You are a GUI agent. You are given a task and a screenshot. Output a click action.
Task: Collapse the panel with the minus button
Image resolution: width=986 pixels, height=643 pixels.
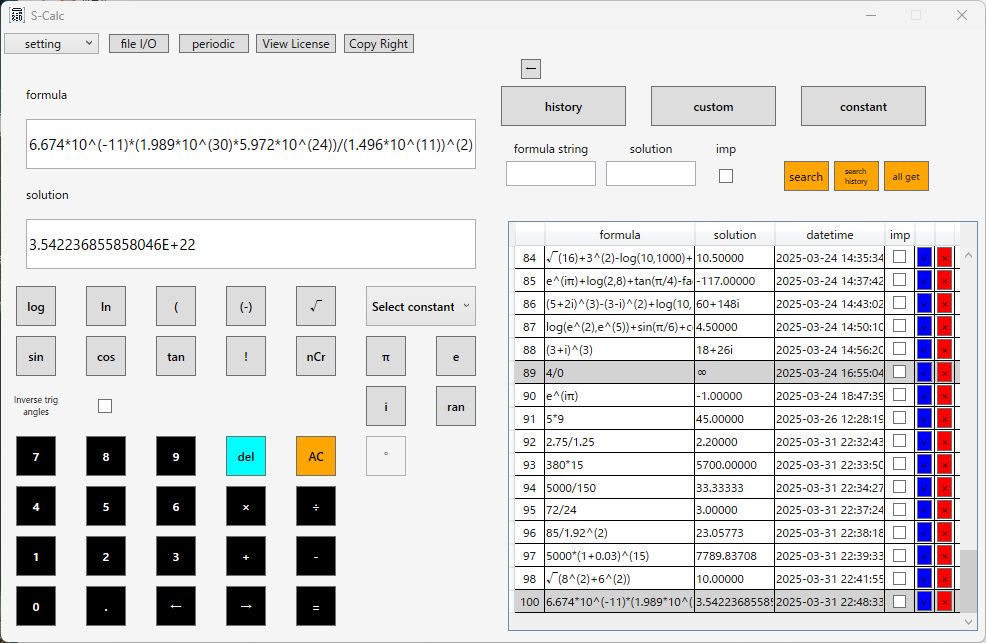point(531,69)
